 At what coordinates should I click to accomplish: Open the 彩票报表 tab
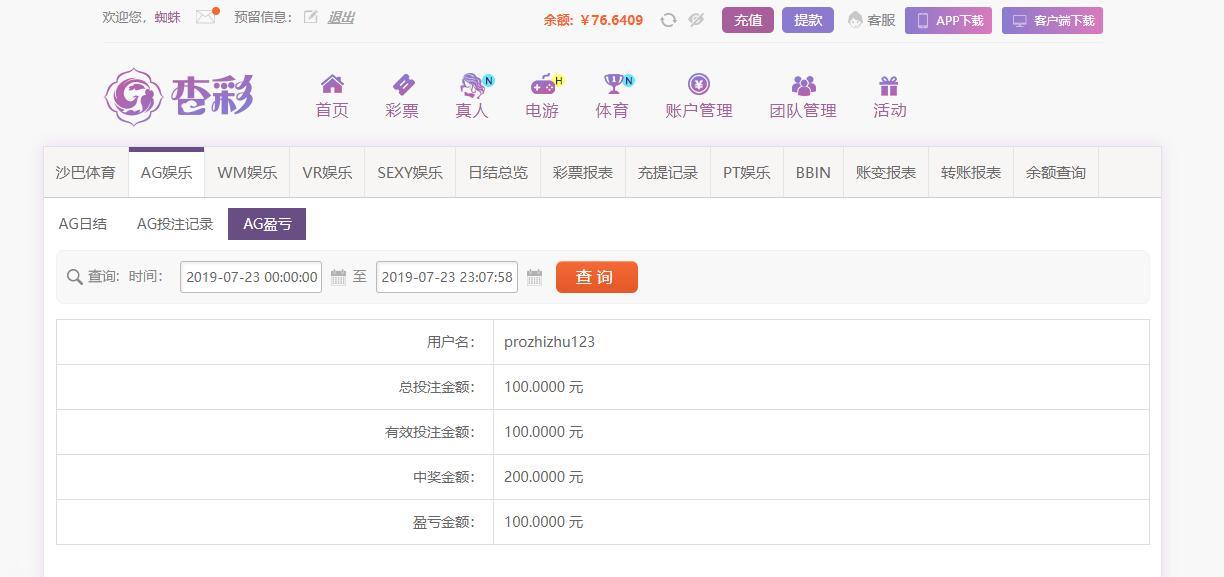[x=583, y=172]
